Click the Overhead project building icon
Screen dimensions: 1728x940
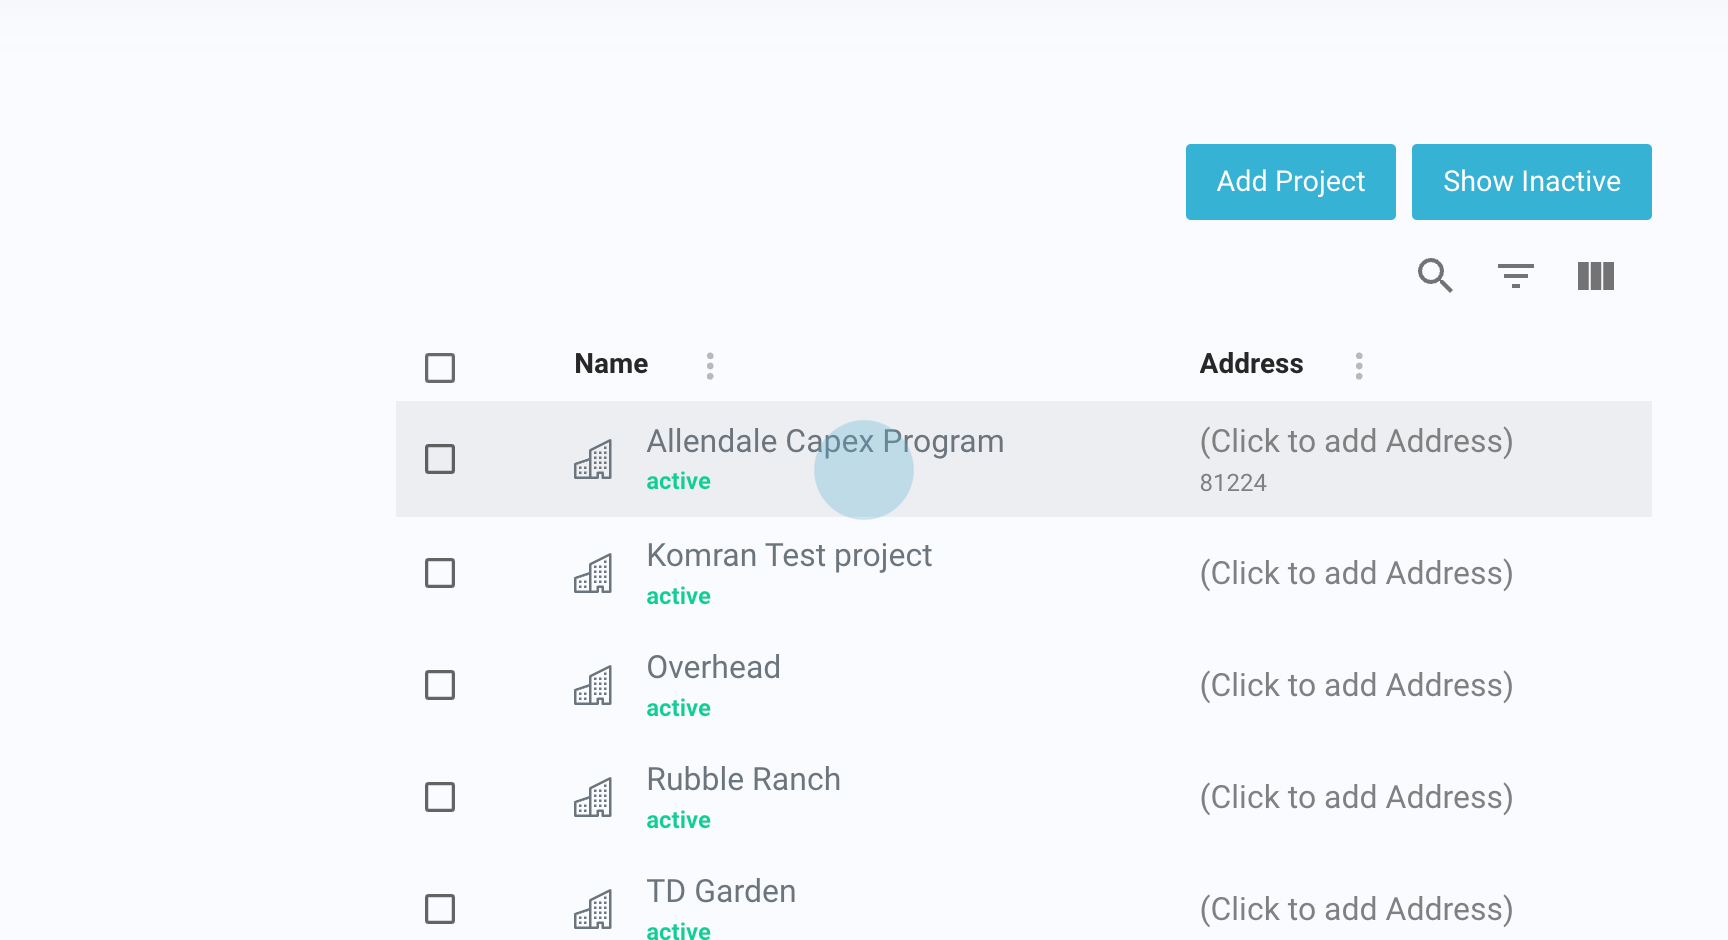(593, 686)
